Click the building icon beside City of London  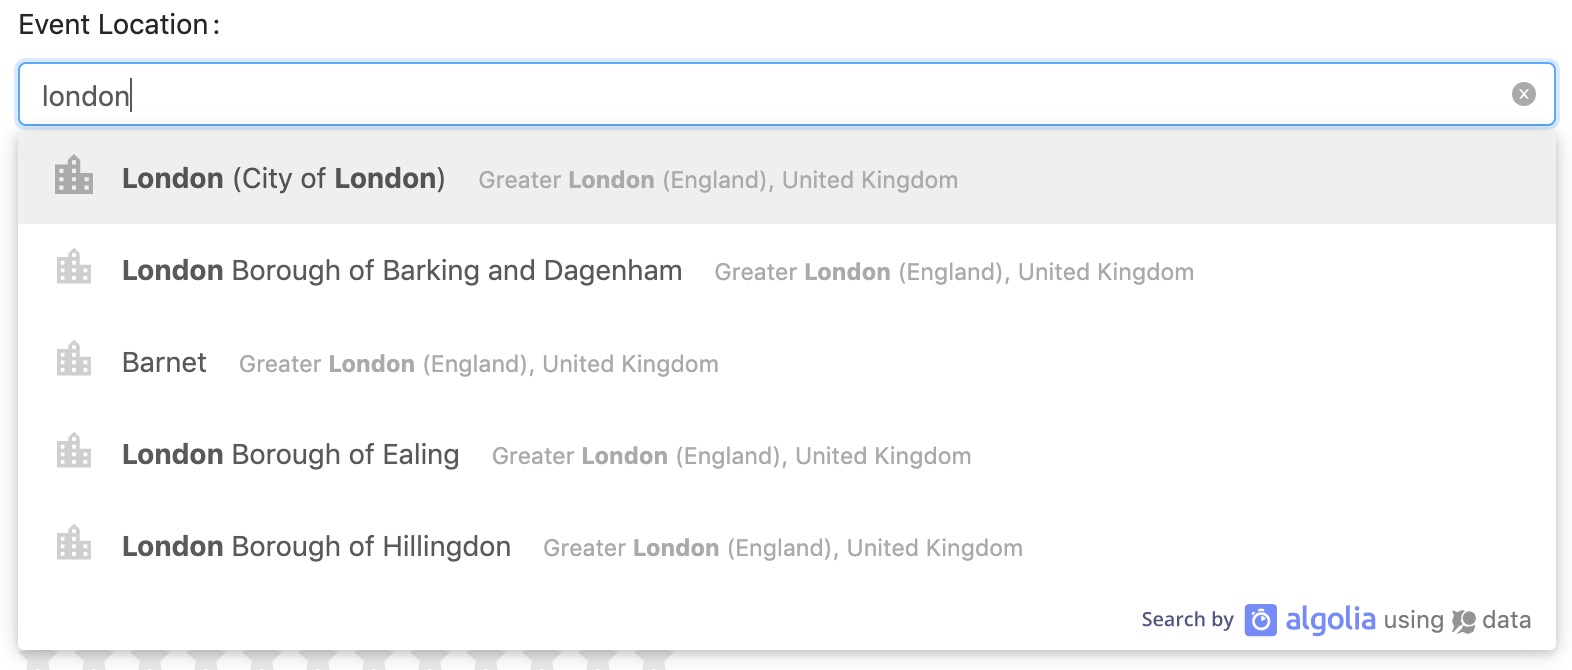pos(74,175)
